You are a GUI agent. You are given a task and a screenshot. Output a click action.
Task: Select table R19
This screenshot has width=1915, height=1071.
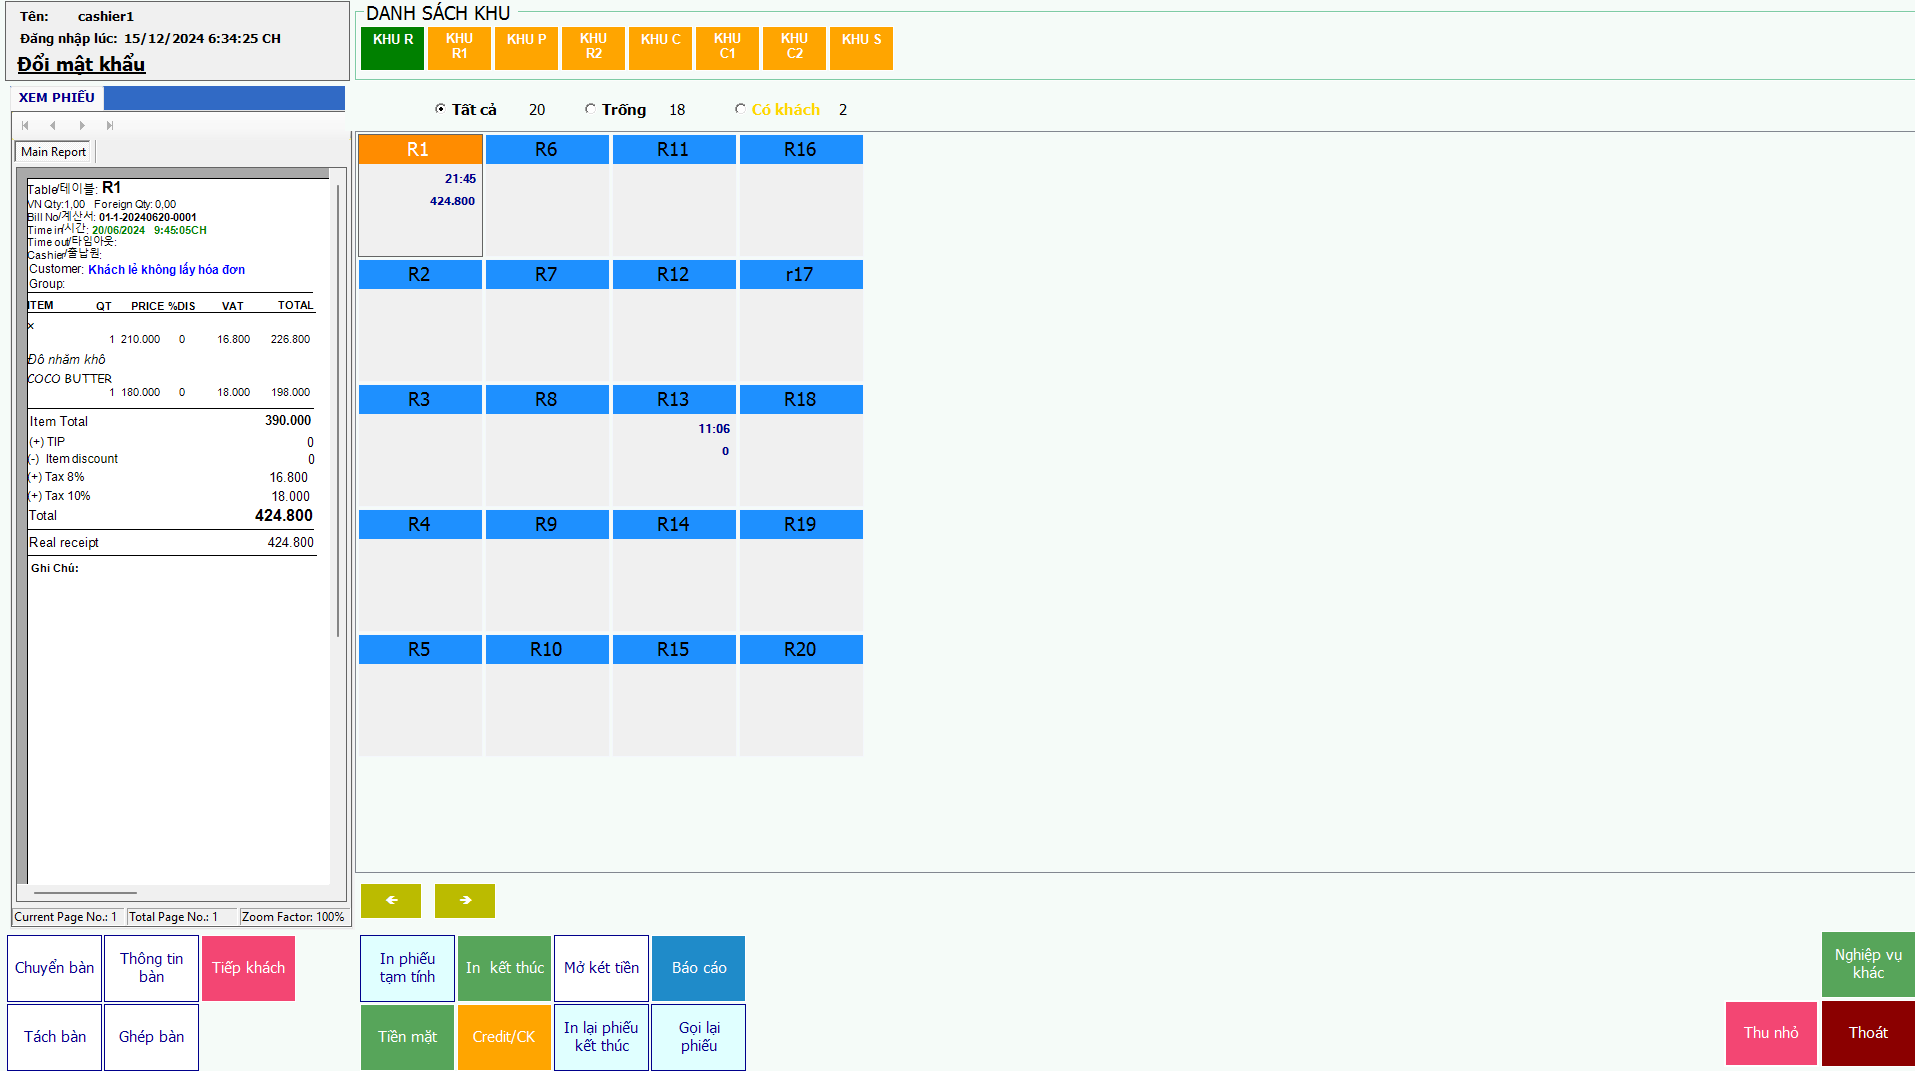coord(801,570)
